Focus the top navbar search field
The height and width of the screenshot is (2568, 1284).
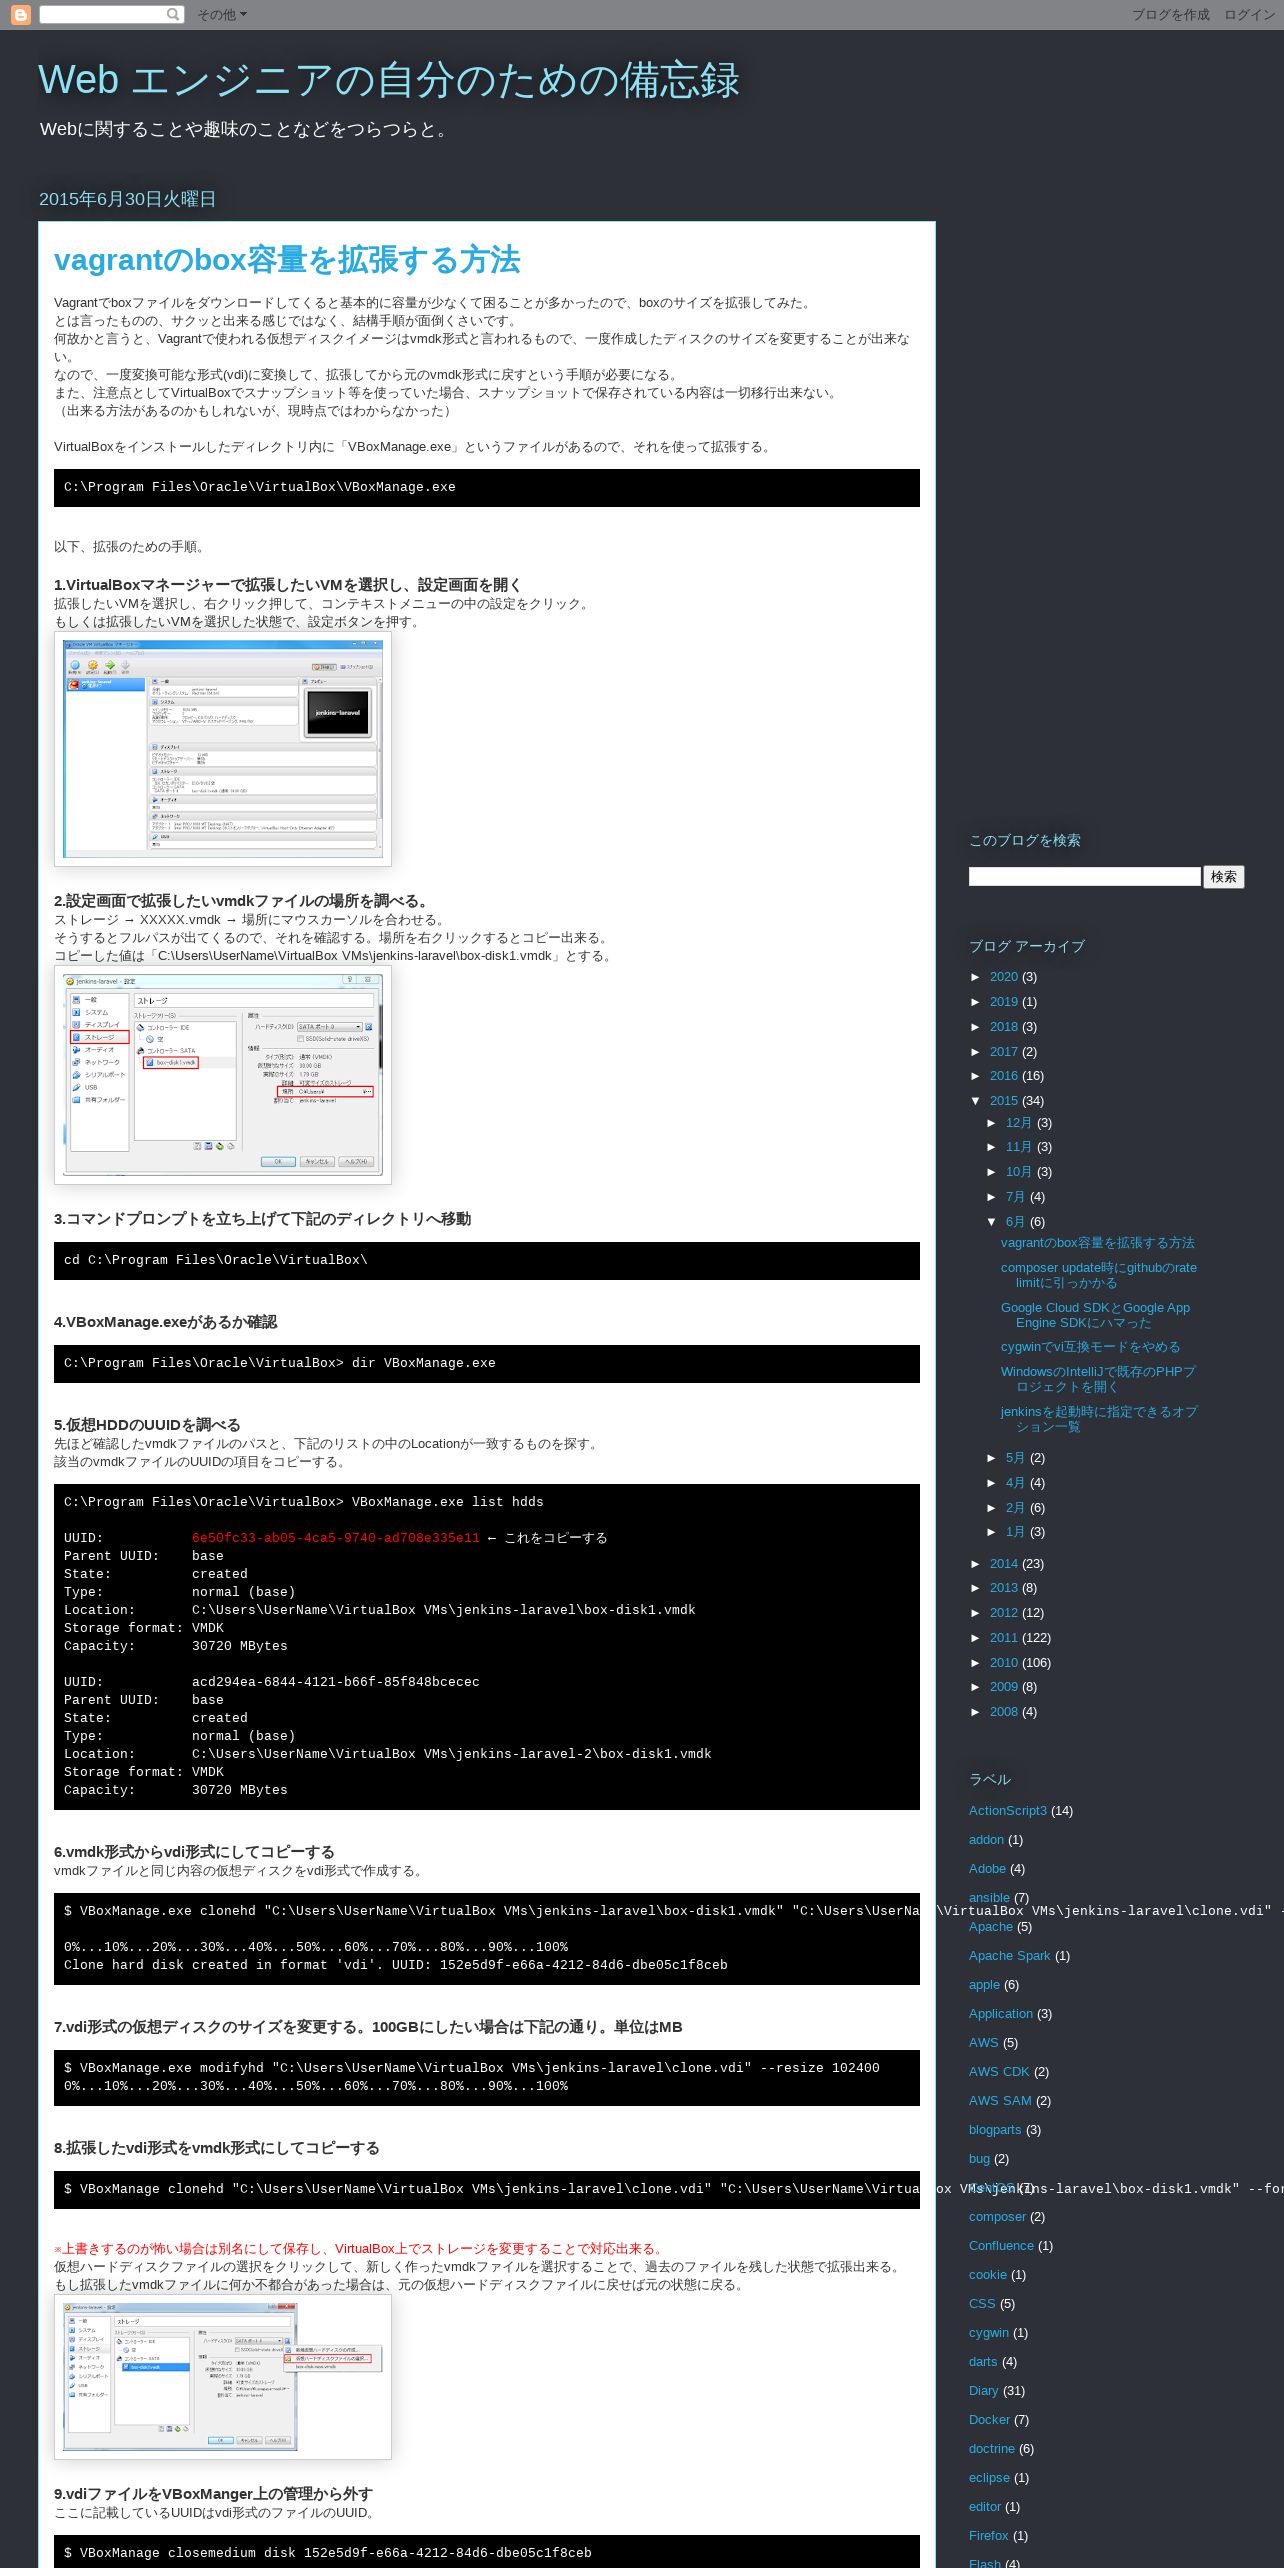(x=102, y=14)
